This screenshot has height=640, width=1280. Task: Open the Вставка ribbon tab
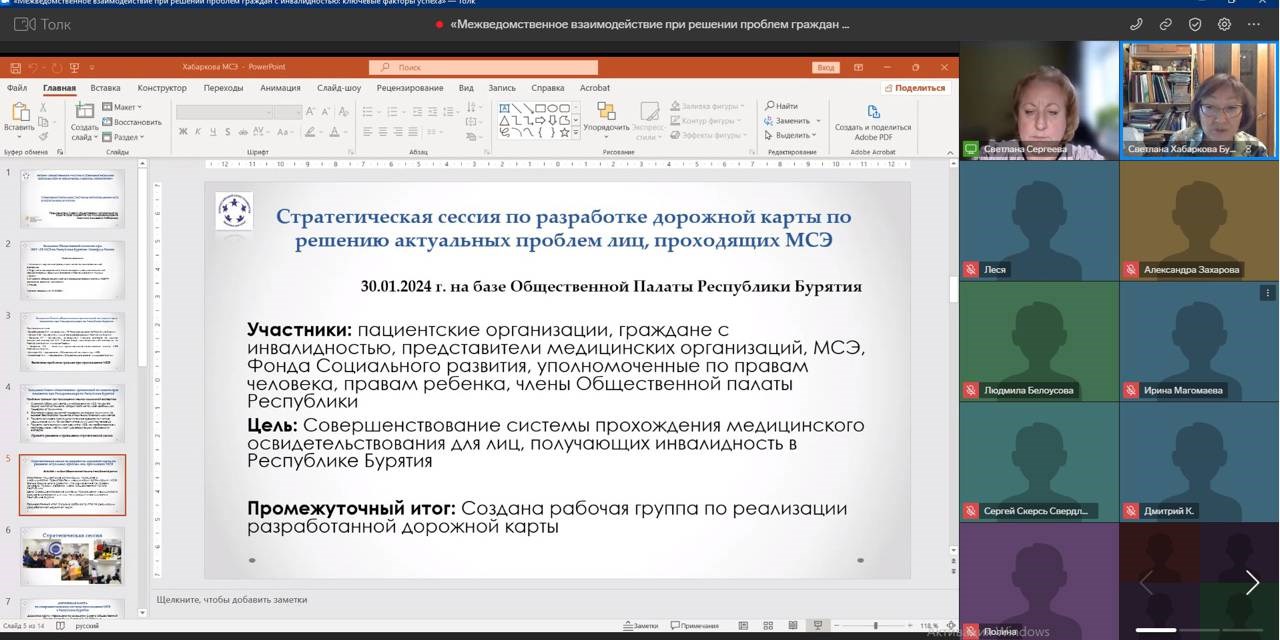(x=105, y=88)
